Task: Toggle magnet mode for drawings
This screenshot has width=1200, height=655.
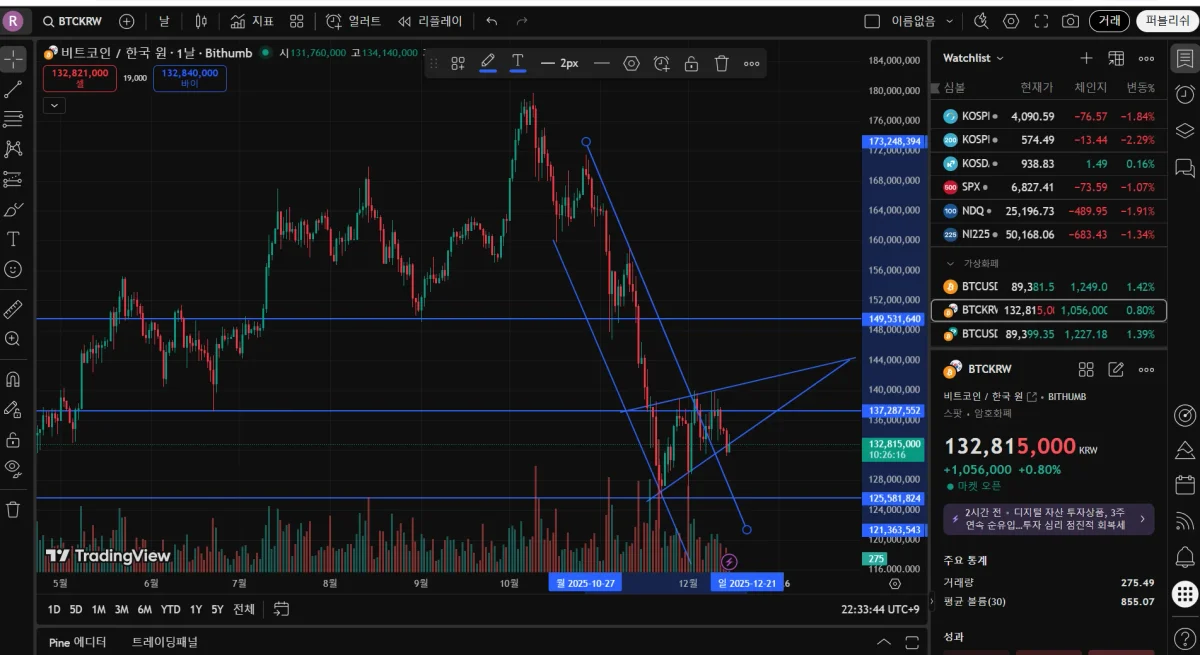Action: click(13, 380)
